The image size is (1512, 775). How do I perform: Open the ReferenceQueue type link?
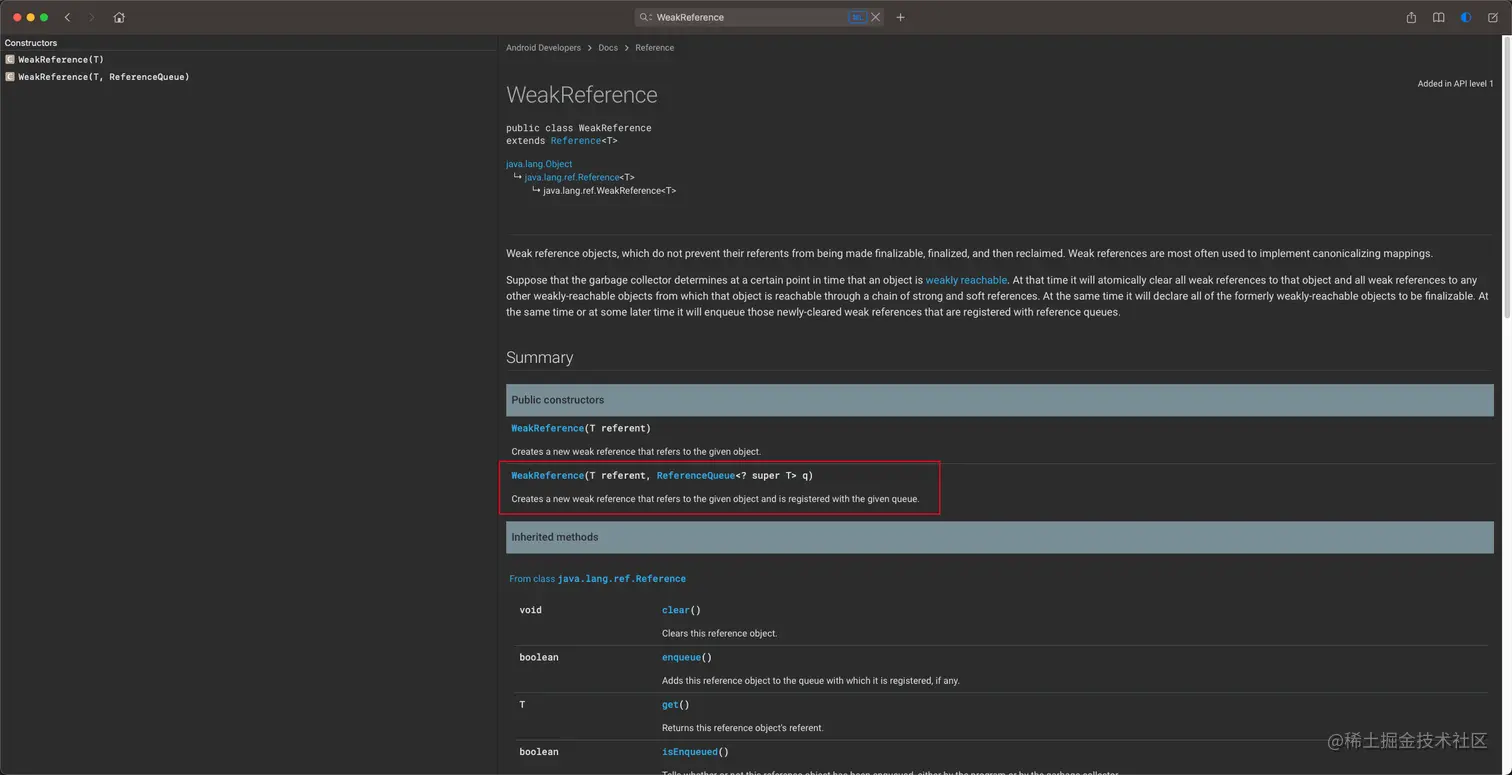696,476
